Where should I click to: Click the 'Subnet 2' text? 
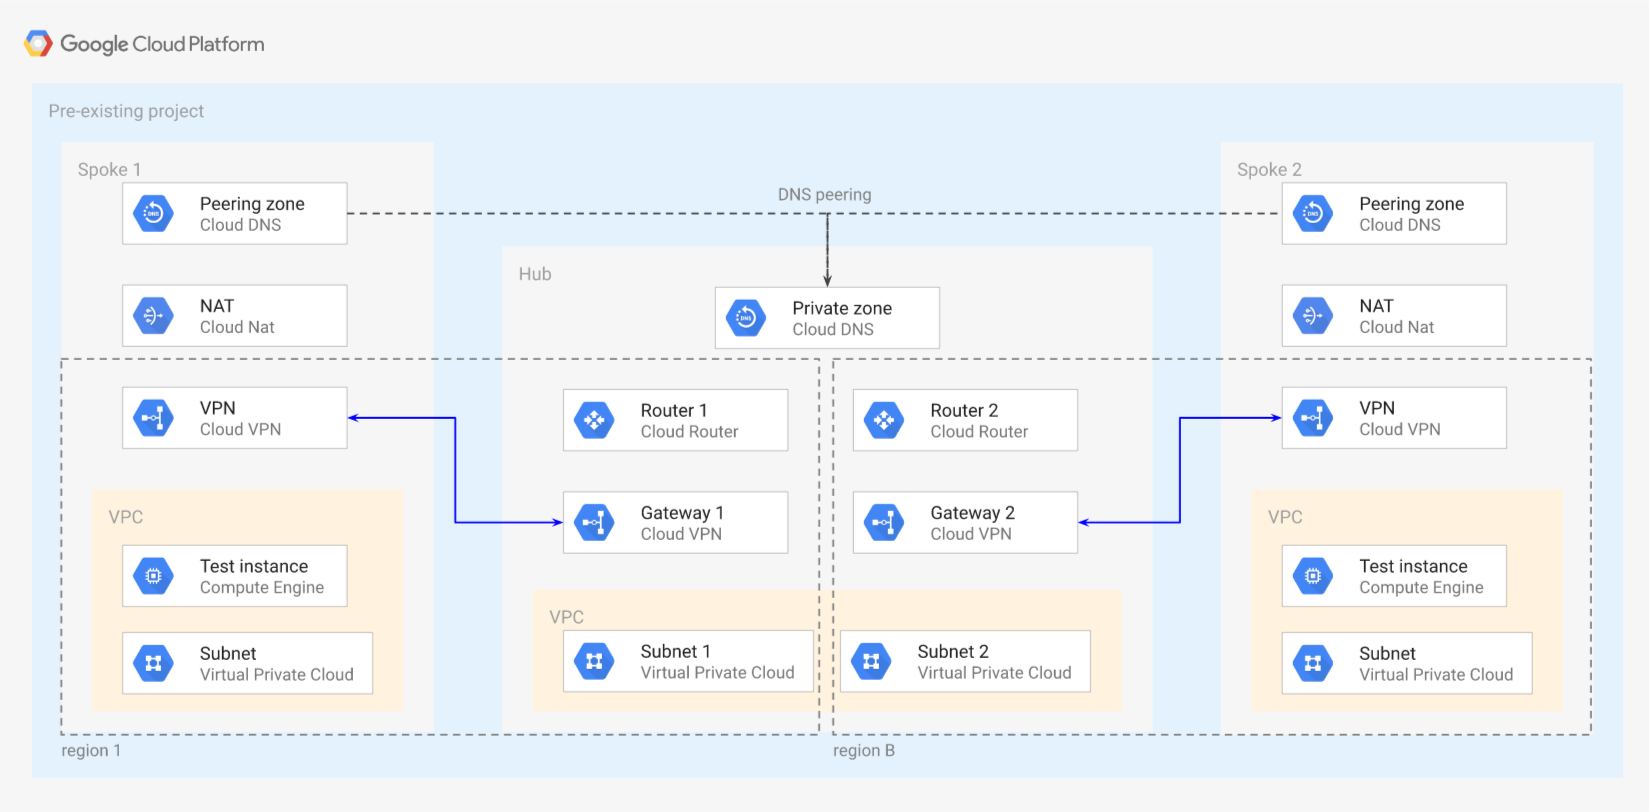[953, 651]
